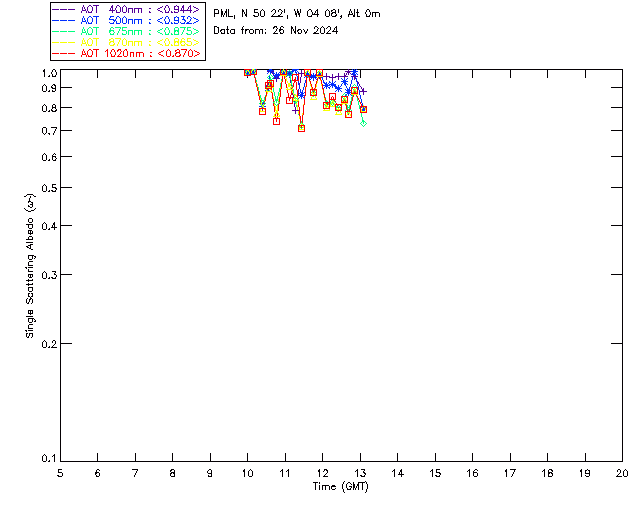Image resolution: width=640 pixels, height=512 pixels.
Task: Click the y-axis tick label '0.5'
Action: pos(49,188)
